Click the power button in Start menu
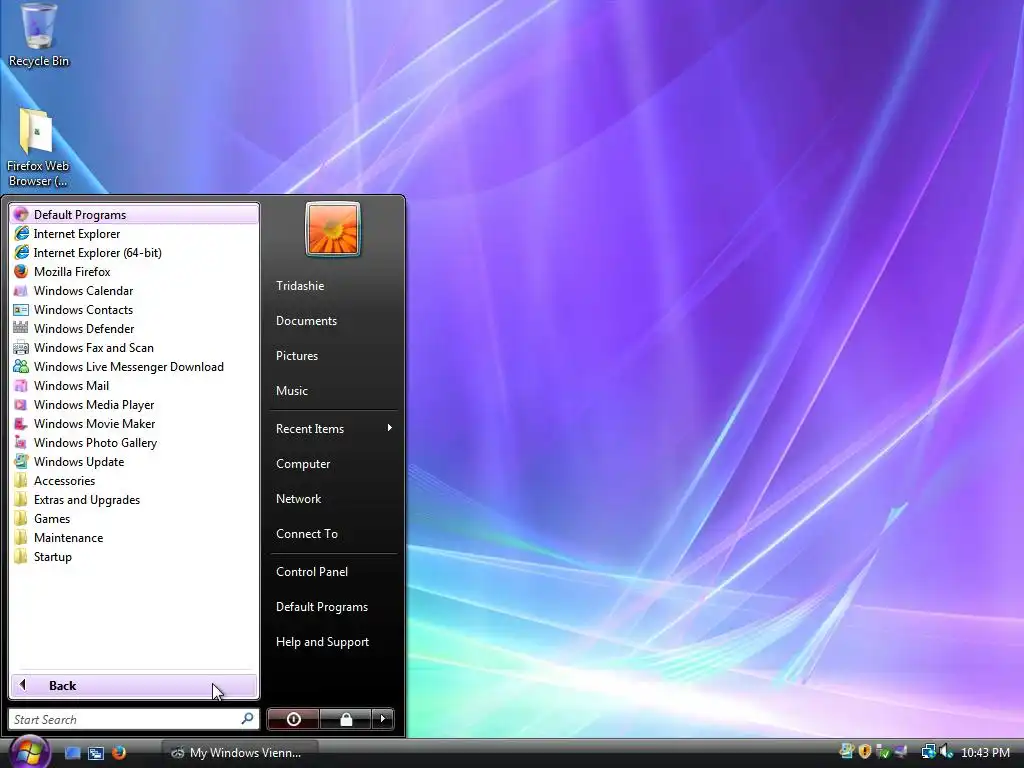 tap(293, 719)
